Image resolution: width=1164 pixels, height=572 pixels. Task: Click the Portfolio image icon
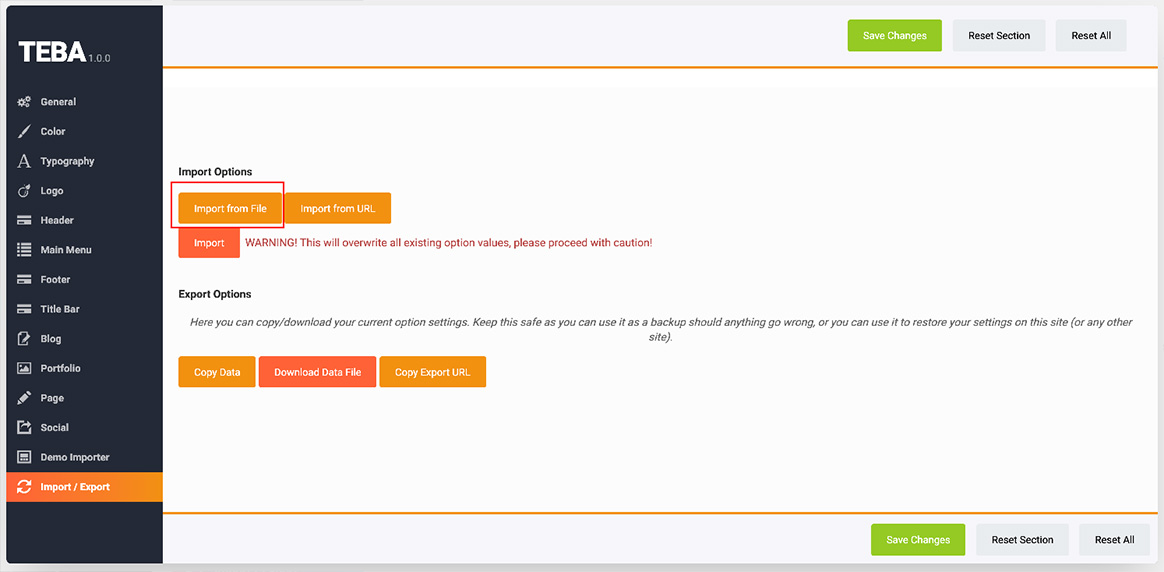pos(24,369)
